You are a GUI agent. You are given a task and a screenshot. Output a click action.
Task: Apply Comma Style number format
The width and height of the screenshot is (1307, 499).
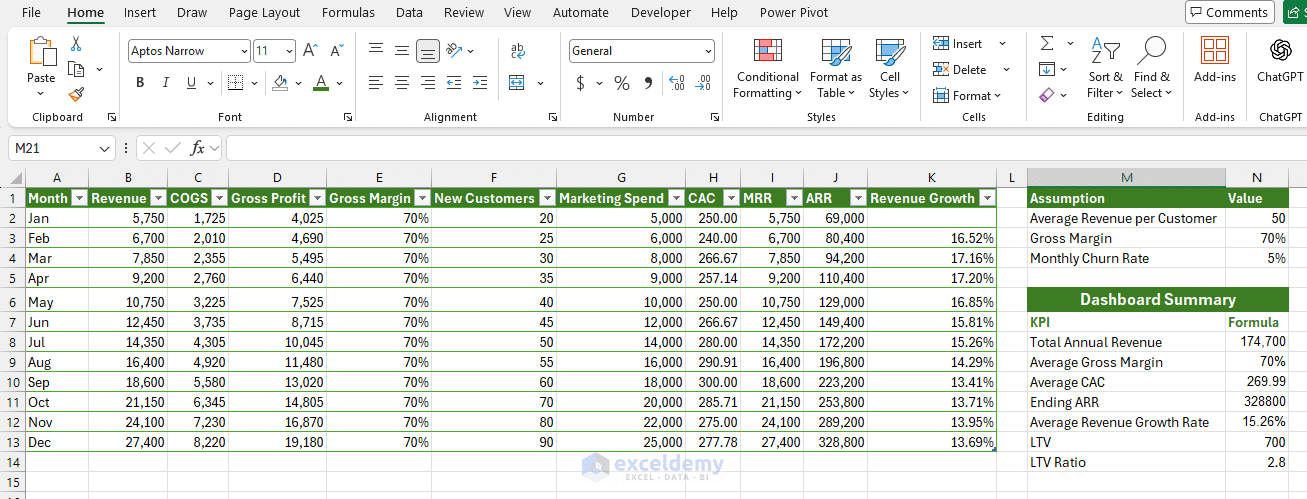point(648,83)
